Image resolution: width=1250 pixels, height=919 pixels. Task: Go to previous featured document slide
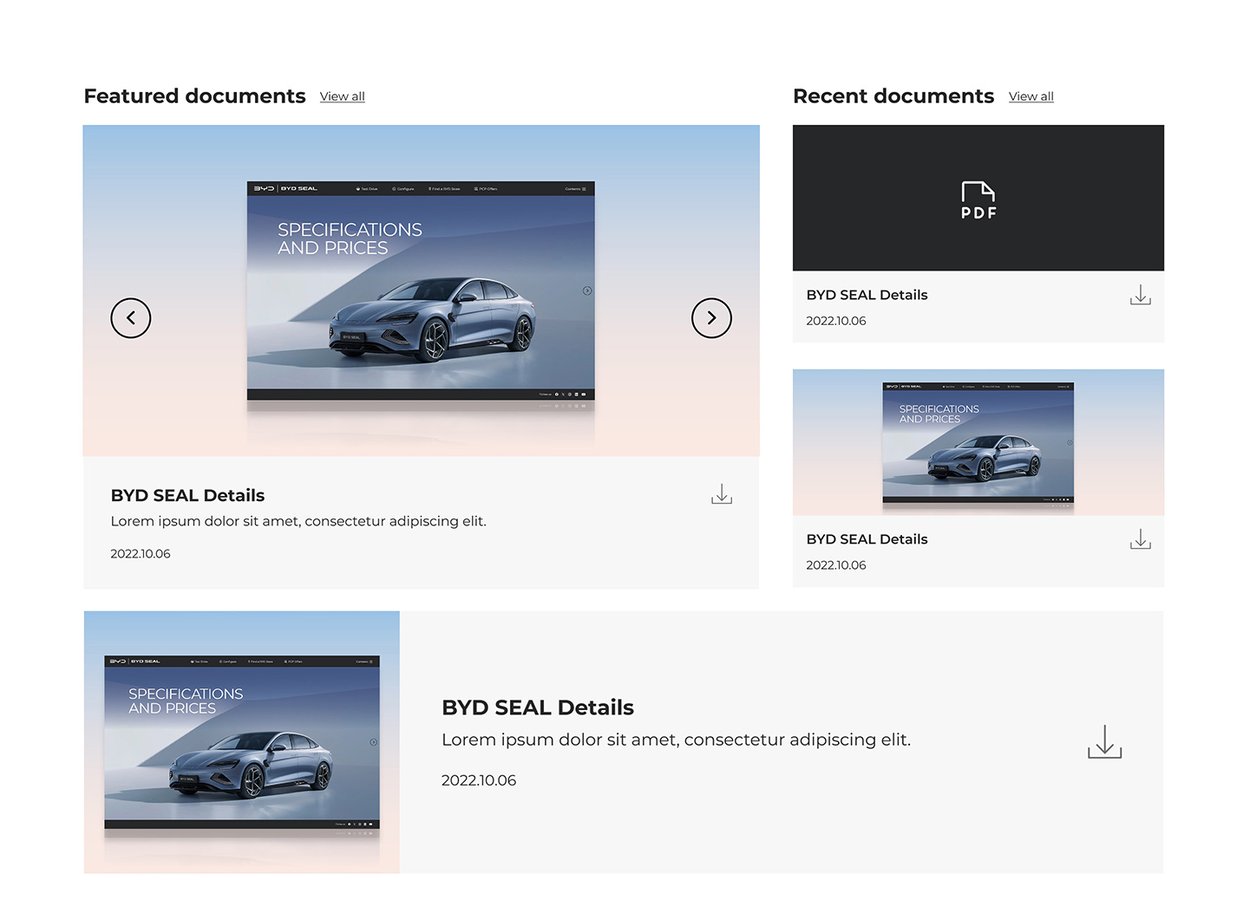click(131, 318)
